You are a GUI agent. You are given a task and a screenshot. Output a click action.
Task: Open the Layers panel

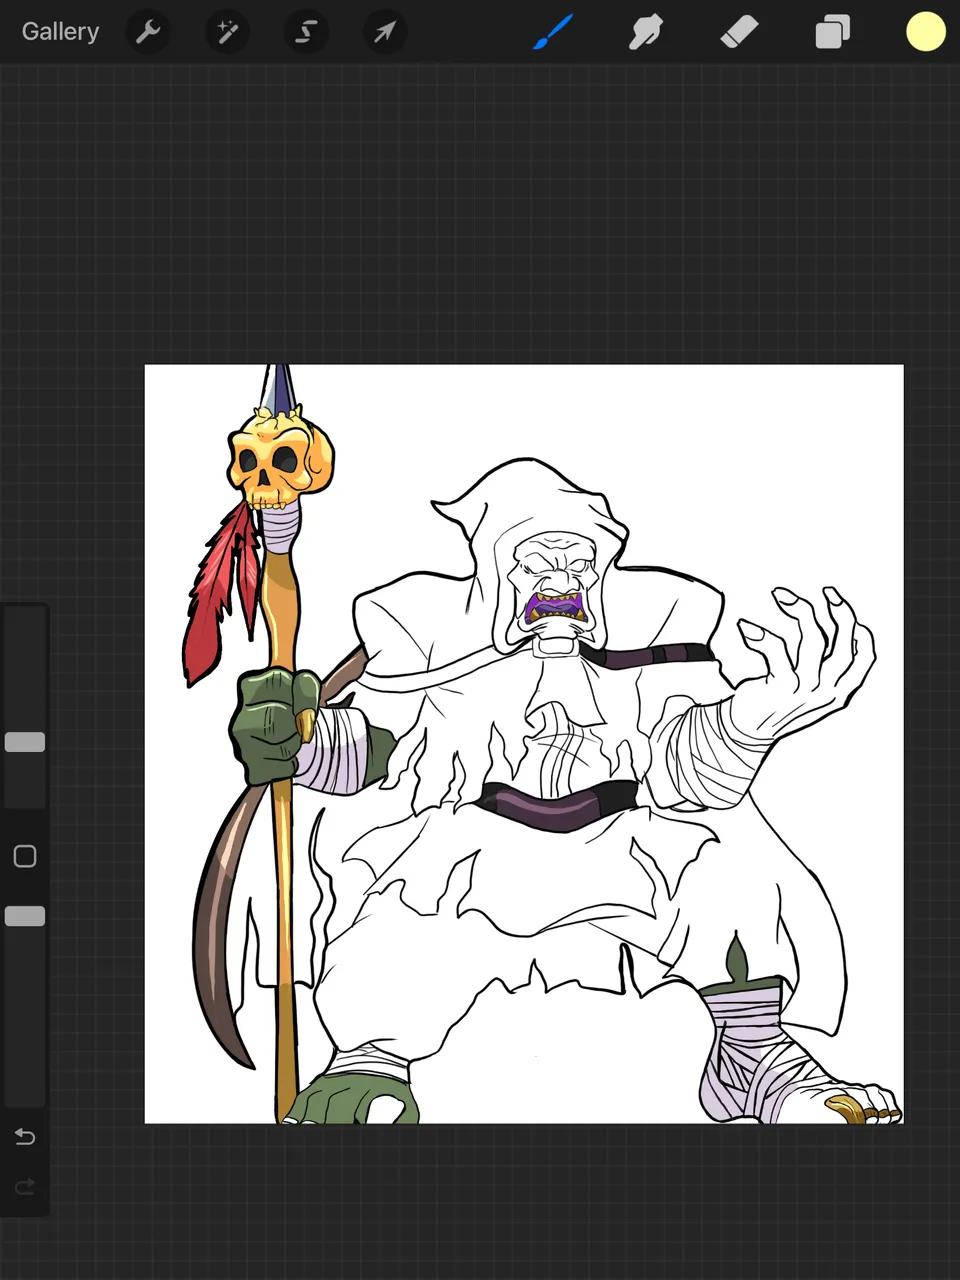(832, 32)
